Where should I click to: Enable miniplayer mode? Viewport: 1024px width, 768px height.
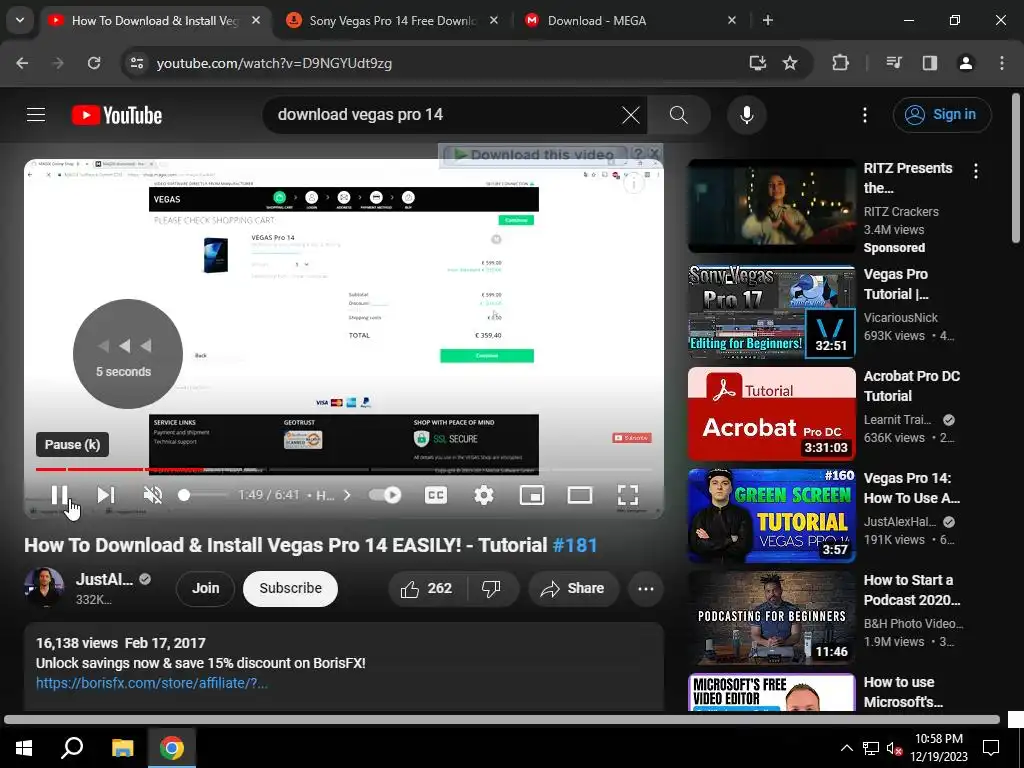pos(532,495)
